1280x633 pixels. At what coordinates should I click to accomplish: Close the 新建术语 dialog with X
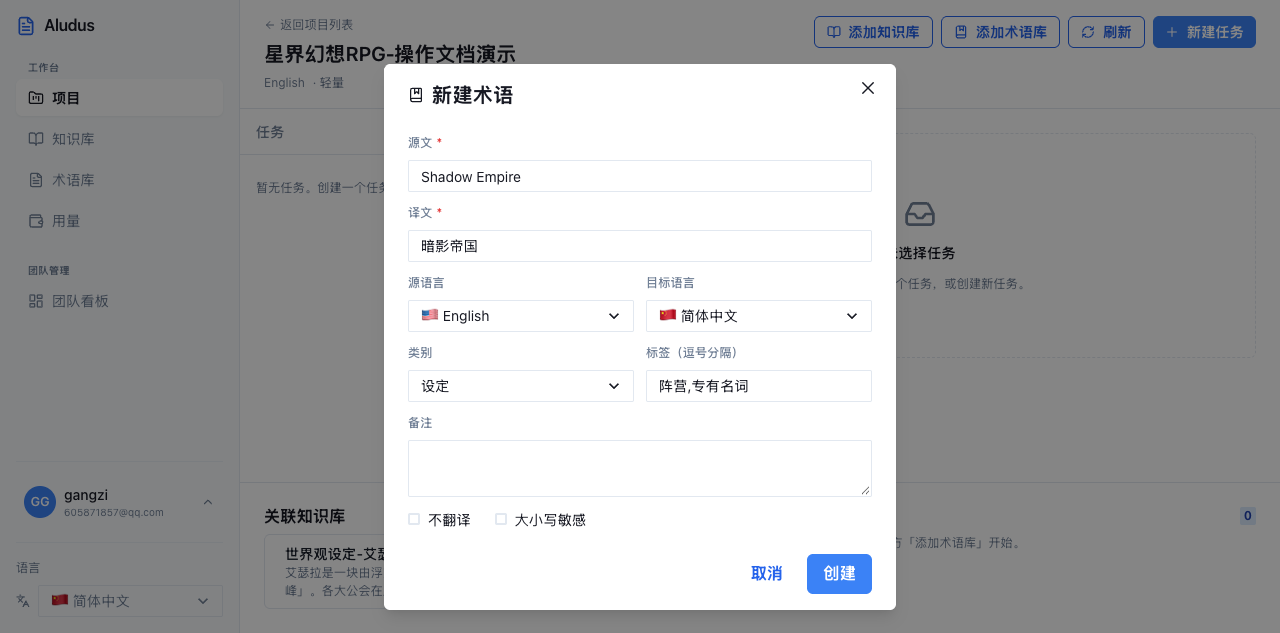[868, 88]
